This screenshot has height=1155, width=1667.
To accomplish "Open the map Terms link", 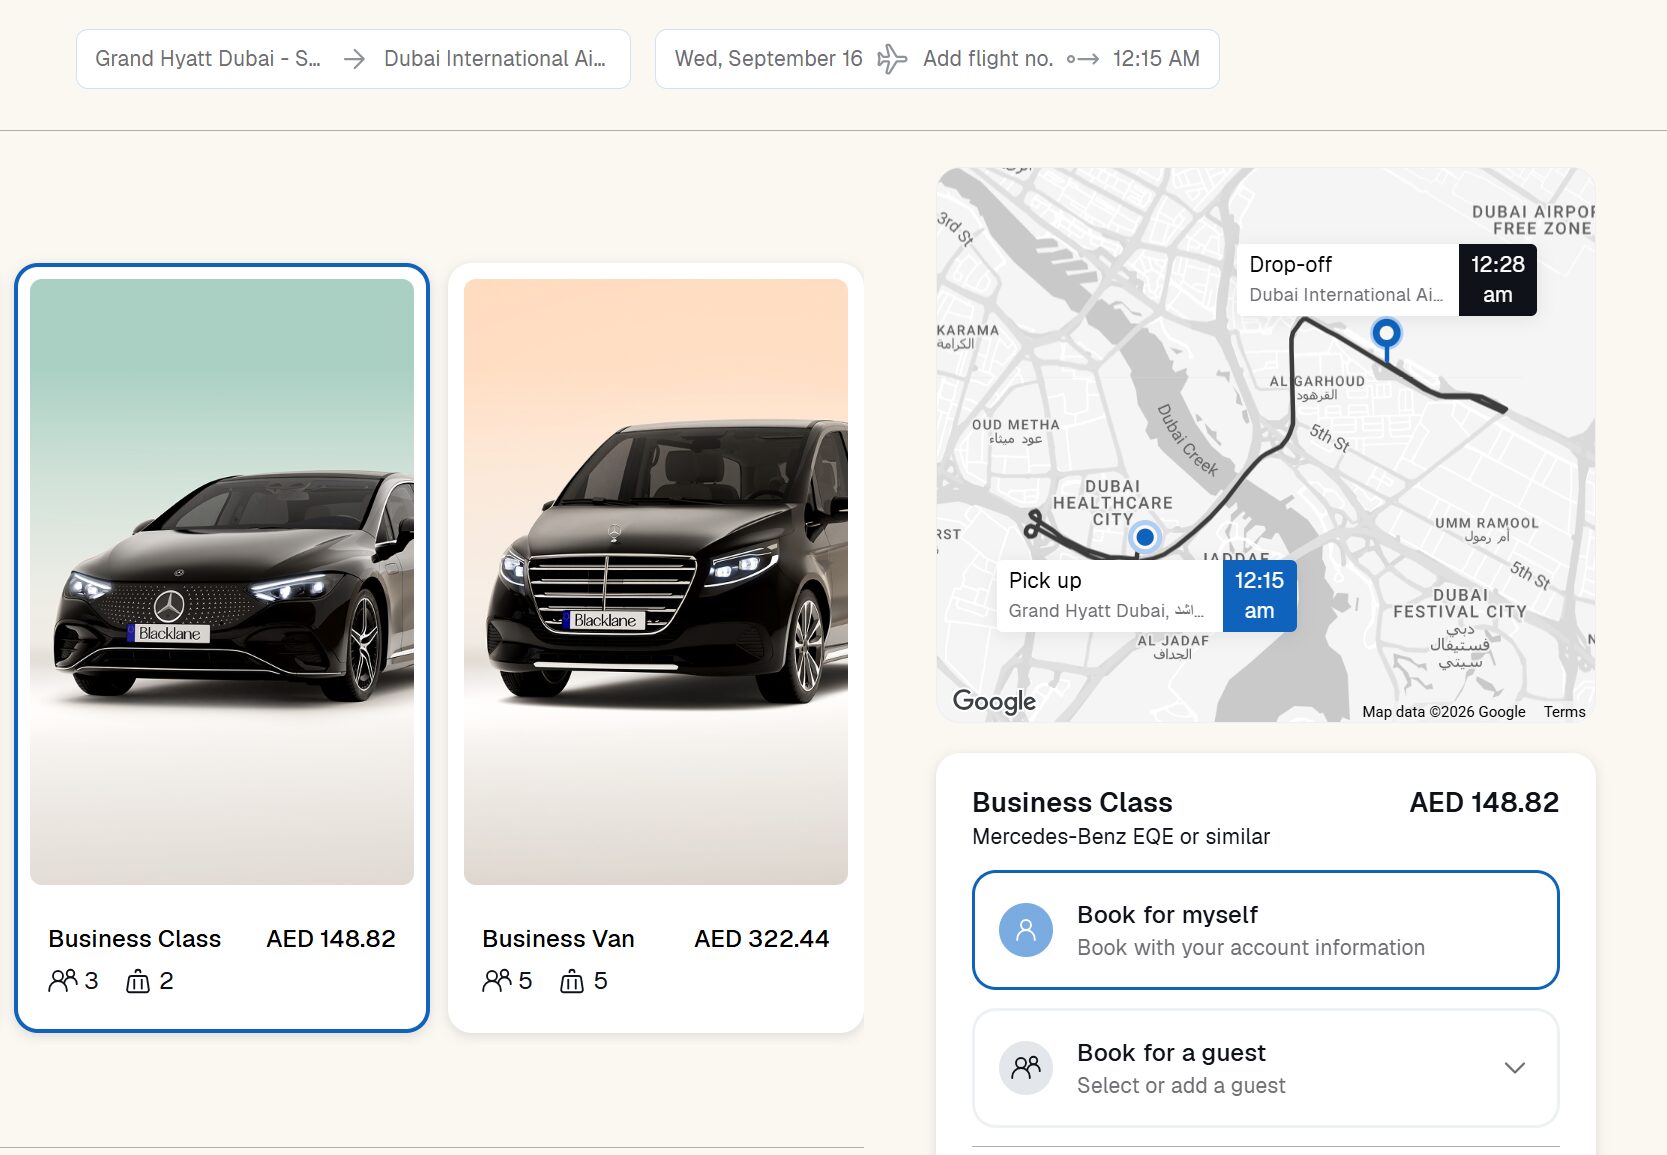I will (x=1564, y=712).
